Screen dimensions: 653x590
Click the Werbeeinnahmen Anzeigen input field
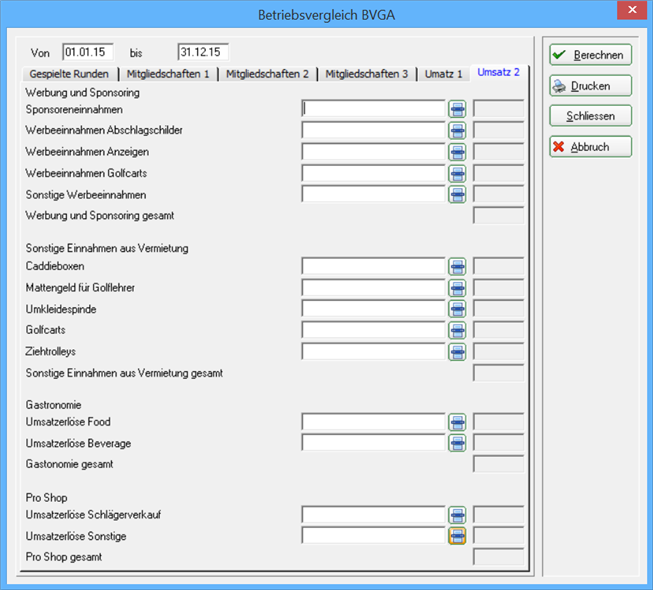pos(374,152)
